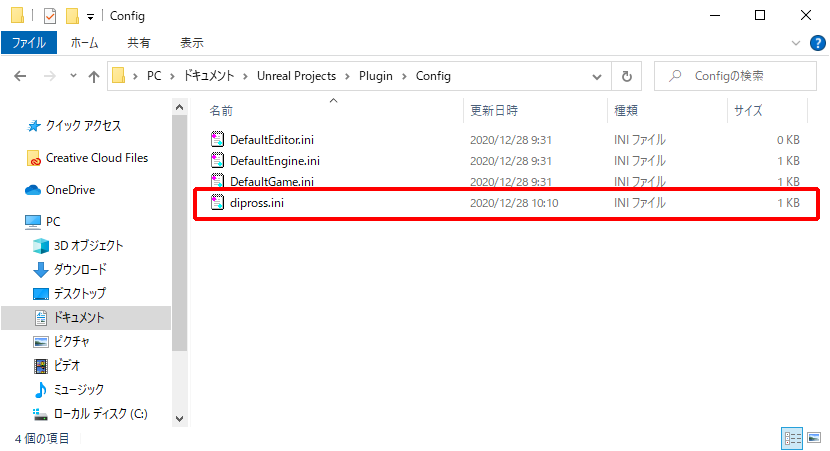Click the New folder quick access icon

(x=72, y=16)
